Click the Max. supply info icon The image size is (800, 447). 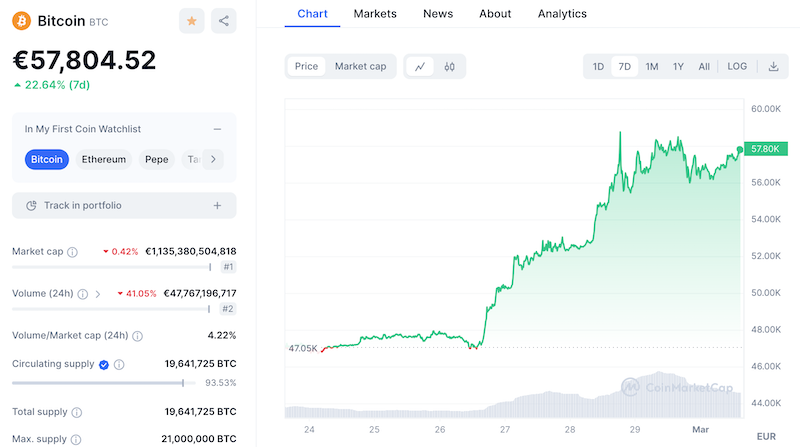(76, 439)
